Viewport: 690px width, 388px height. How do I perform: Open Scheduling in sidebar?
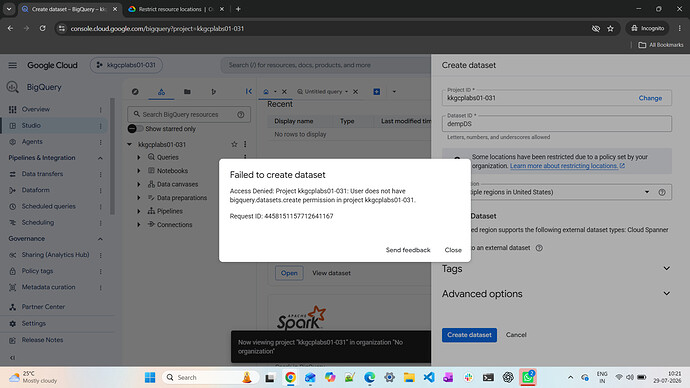point(38,223)
